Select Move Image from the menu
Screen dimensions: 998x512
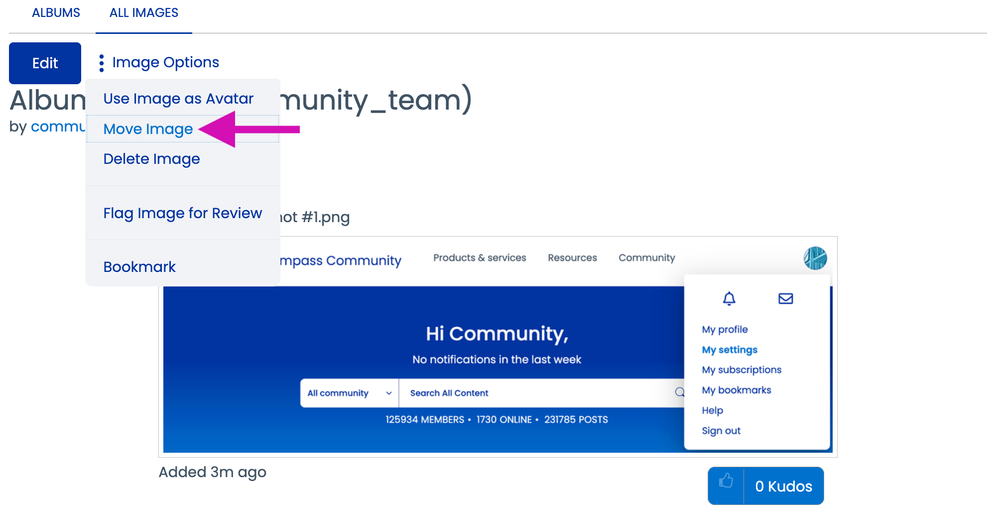148,129
